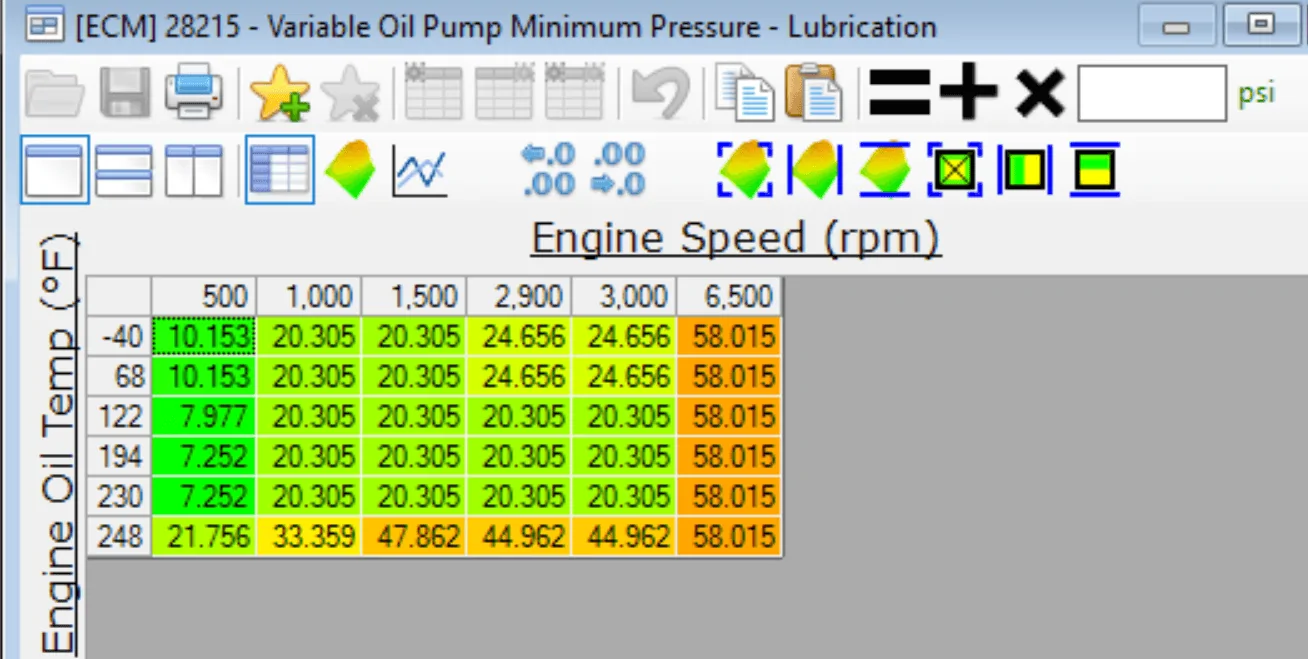This screenshot has width=1308, height=659.
Task: Click the middle greyed-out table icon
Action: tap(504, 93)
